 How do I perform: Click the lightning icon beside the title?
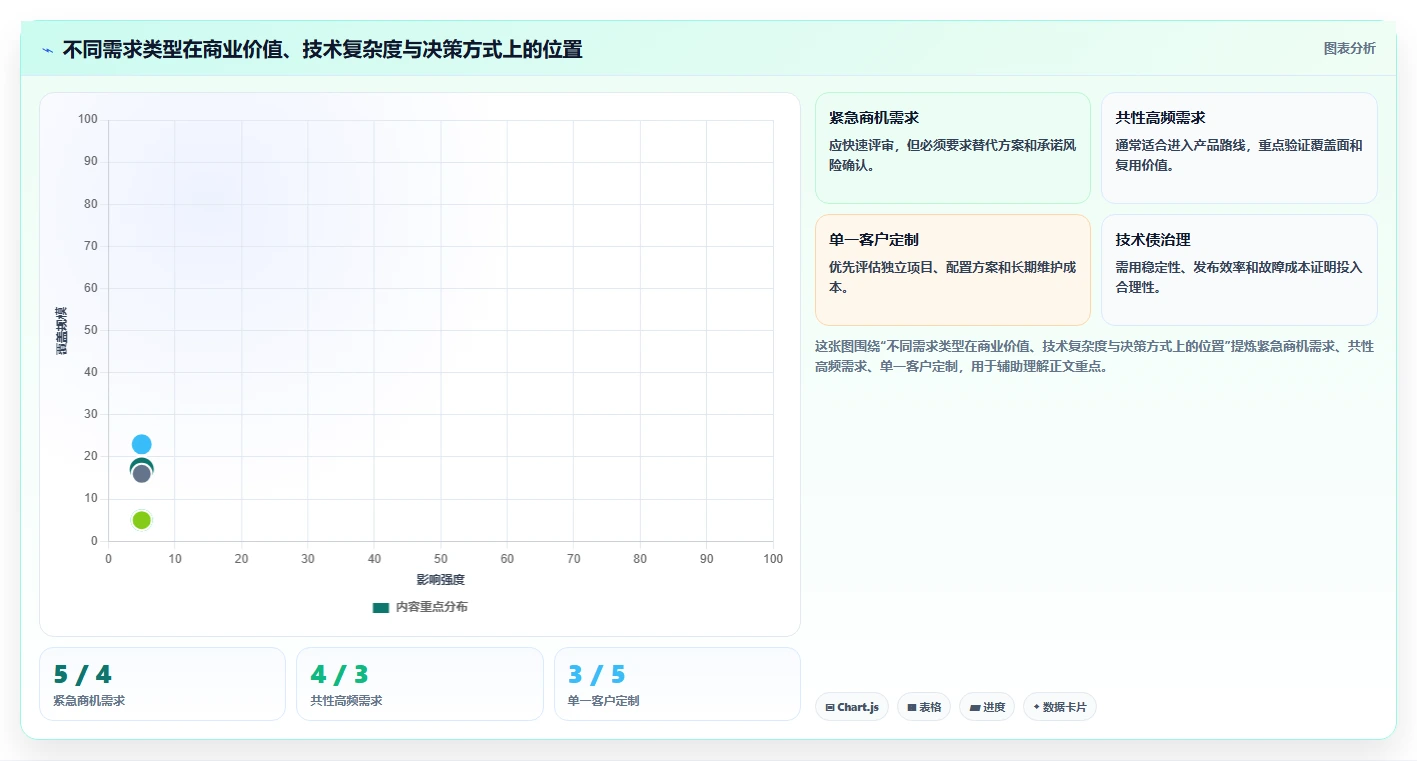point(47,50)
